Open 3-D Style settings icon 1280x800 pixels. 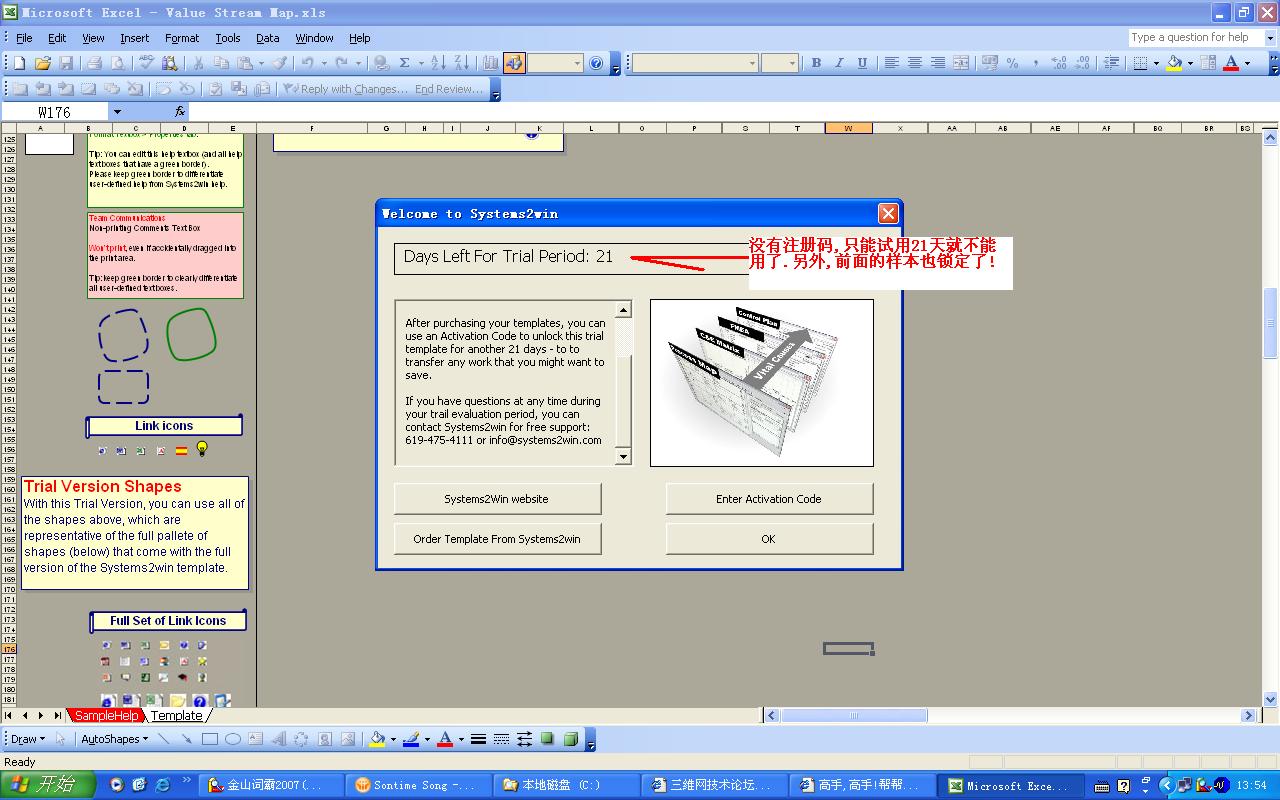click(570, 739)
